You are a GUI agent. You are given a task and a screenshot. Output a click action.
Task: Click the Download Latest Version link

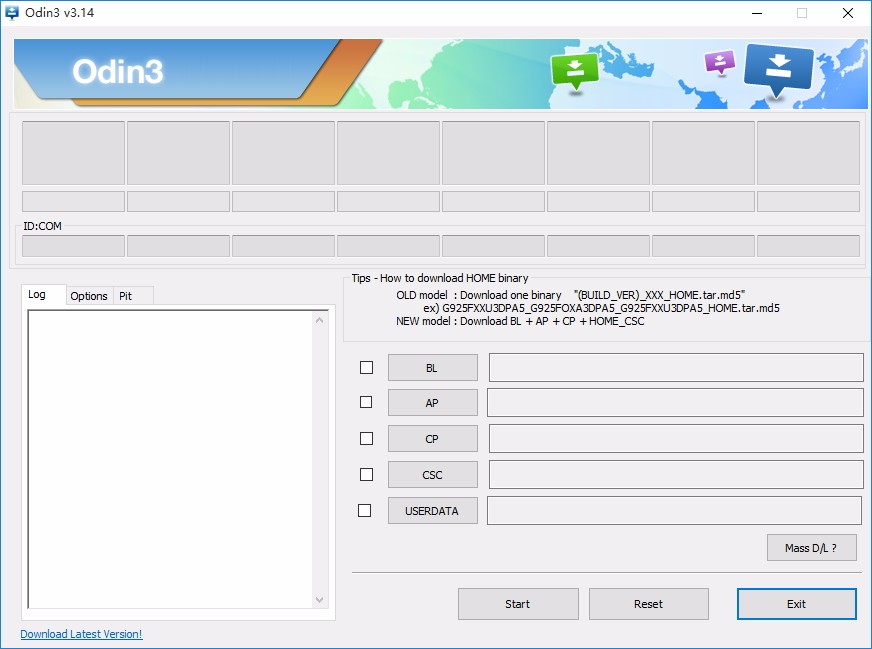tap(81, 634)
